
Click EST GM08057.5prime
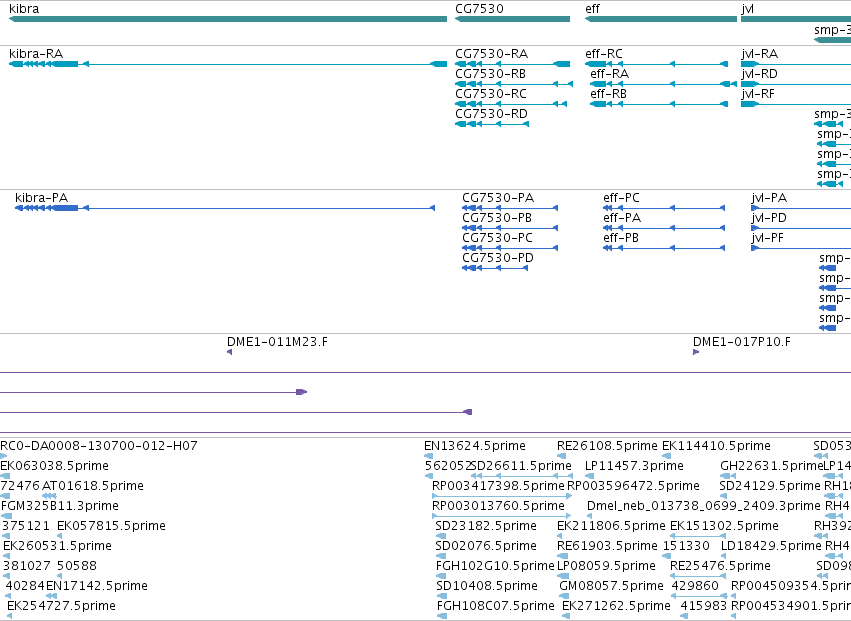point(611,586)
